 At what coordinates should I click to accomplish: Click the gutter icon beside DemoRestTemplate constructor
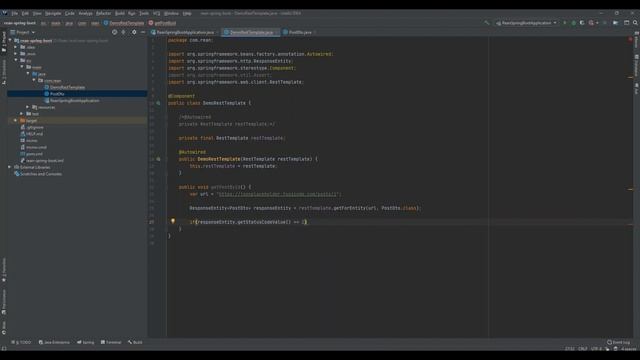pyautogui.click(x=158, y=159)
